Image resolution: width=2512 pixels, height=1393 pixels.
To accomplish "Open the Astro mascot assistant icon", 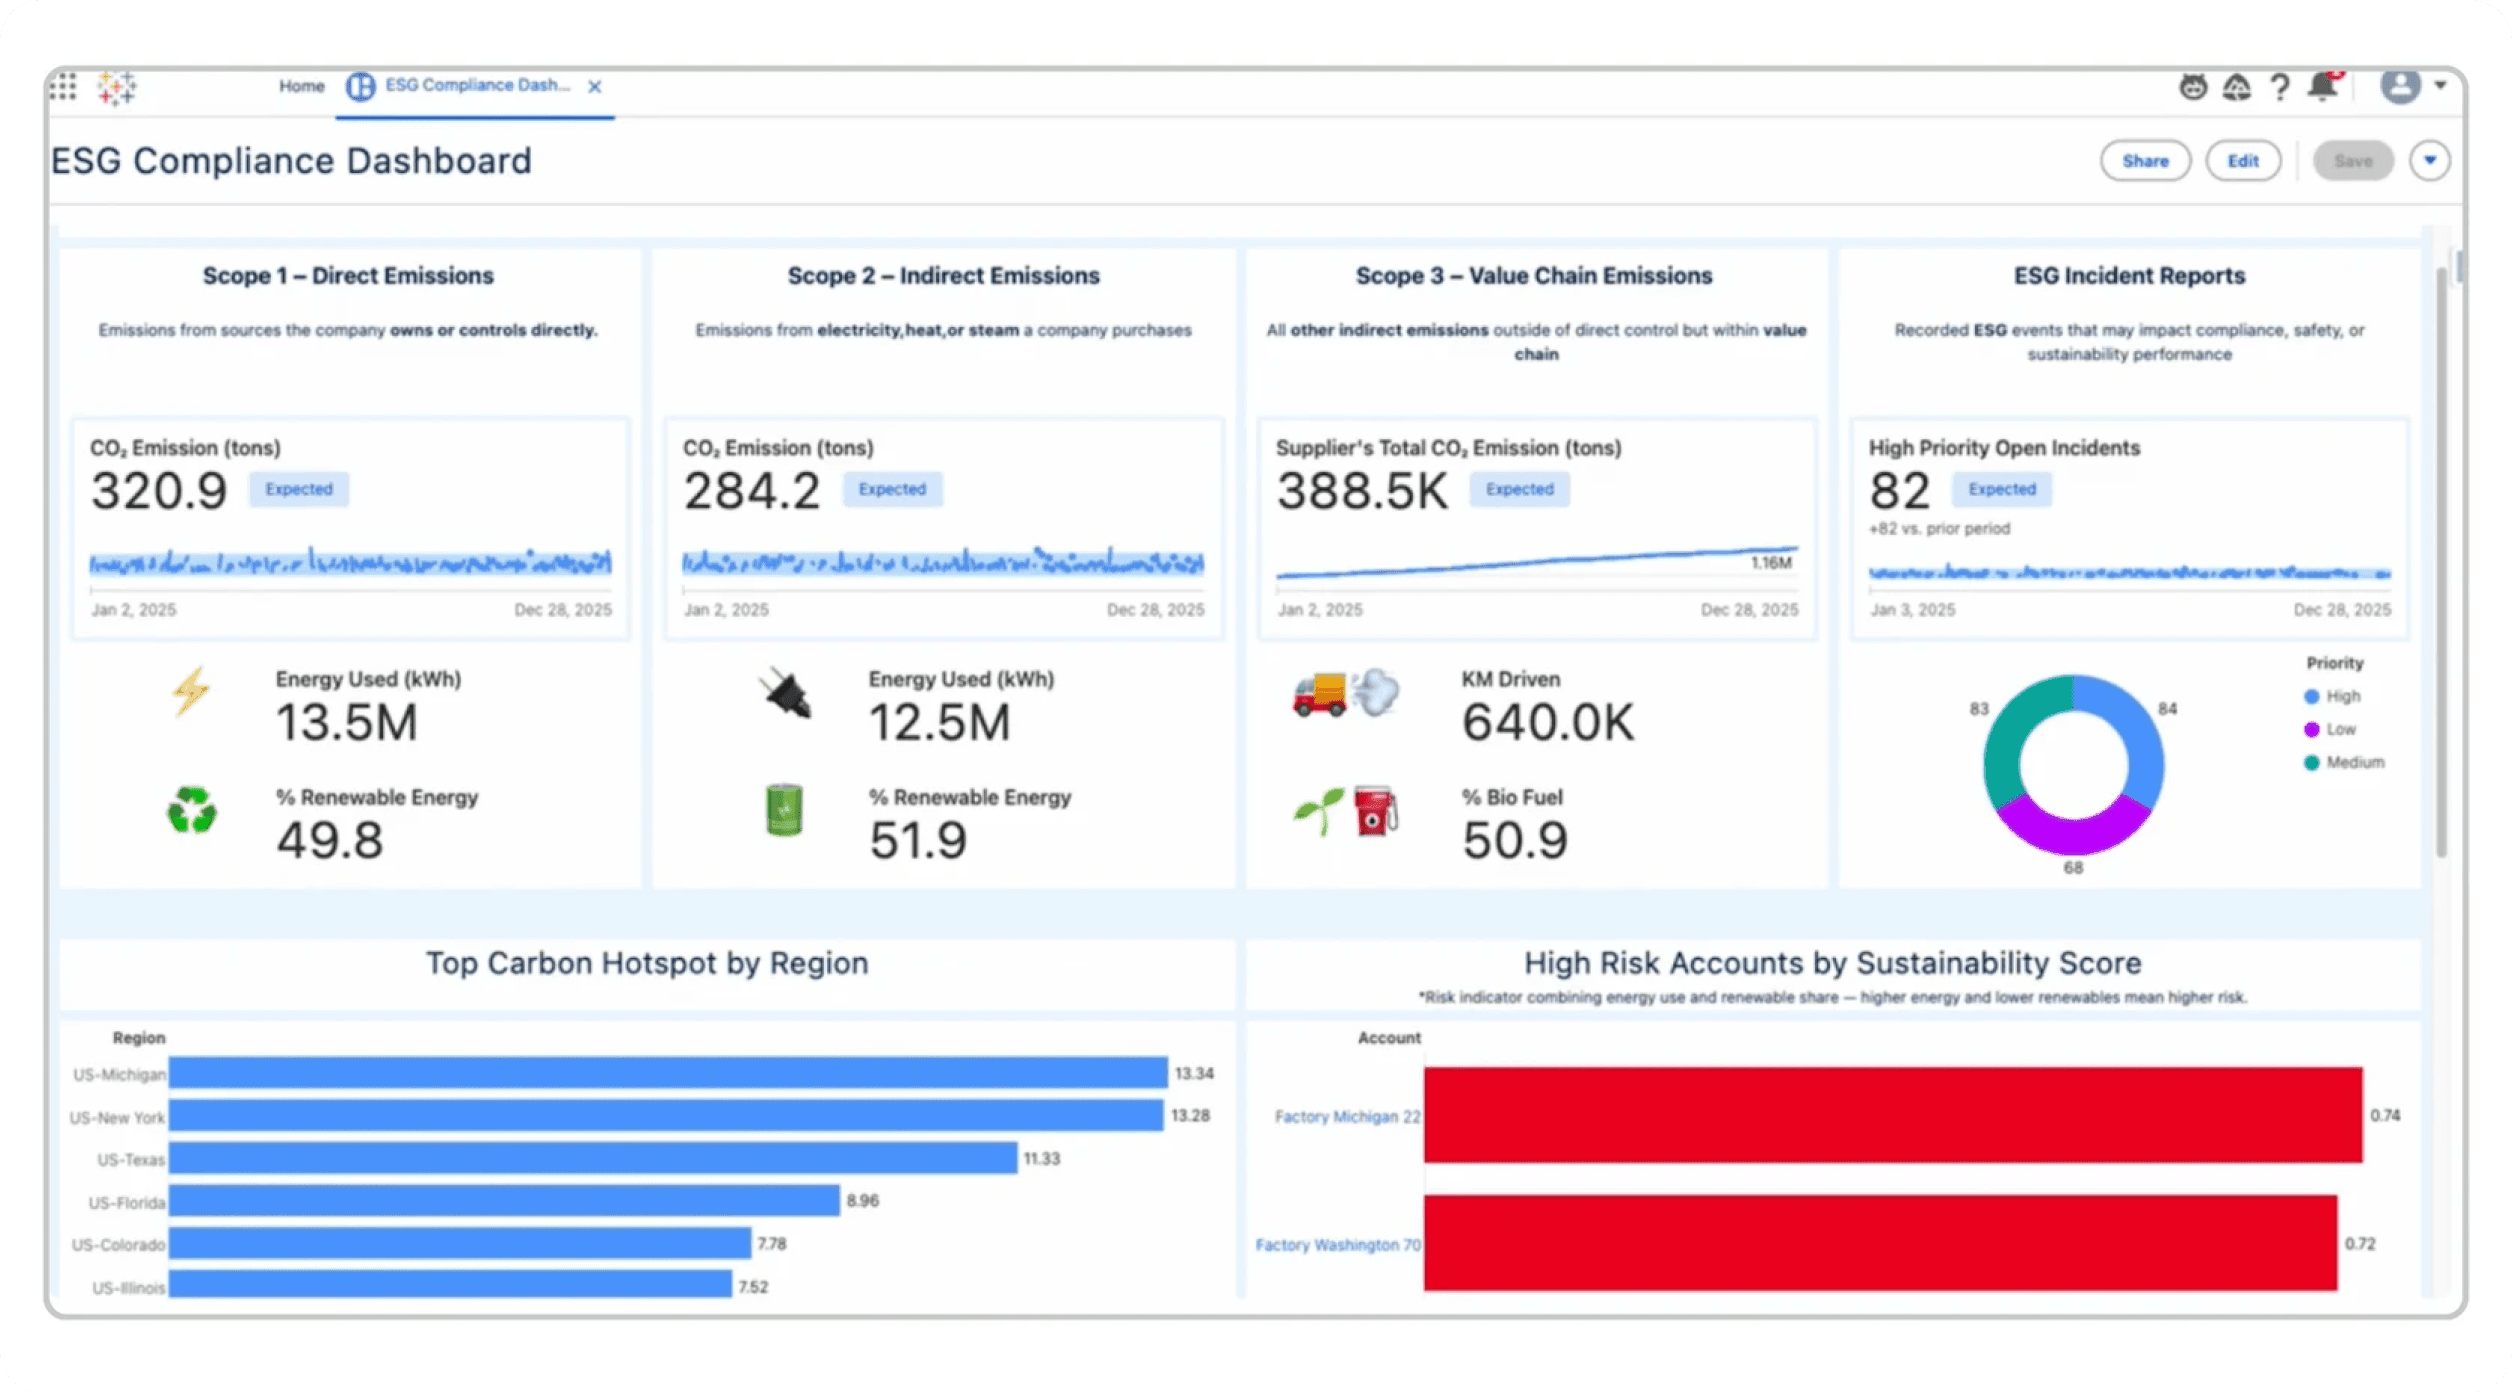I will 2193,88.
